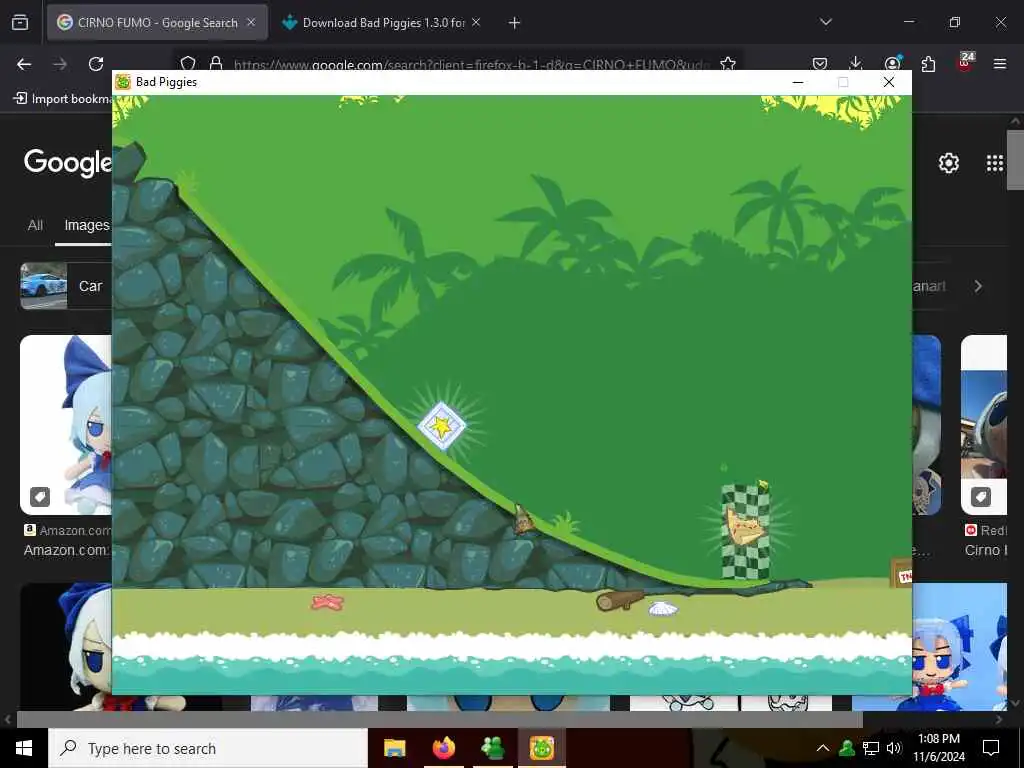
Task: Open a new Firefox tab
Action: (515, 23)
